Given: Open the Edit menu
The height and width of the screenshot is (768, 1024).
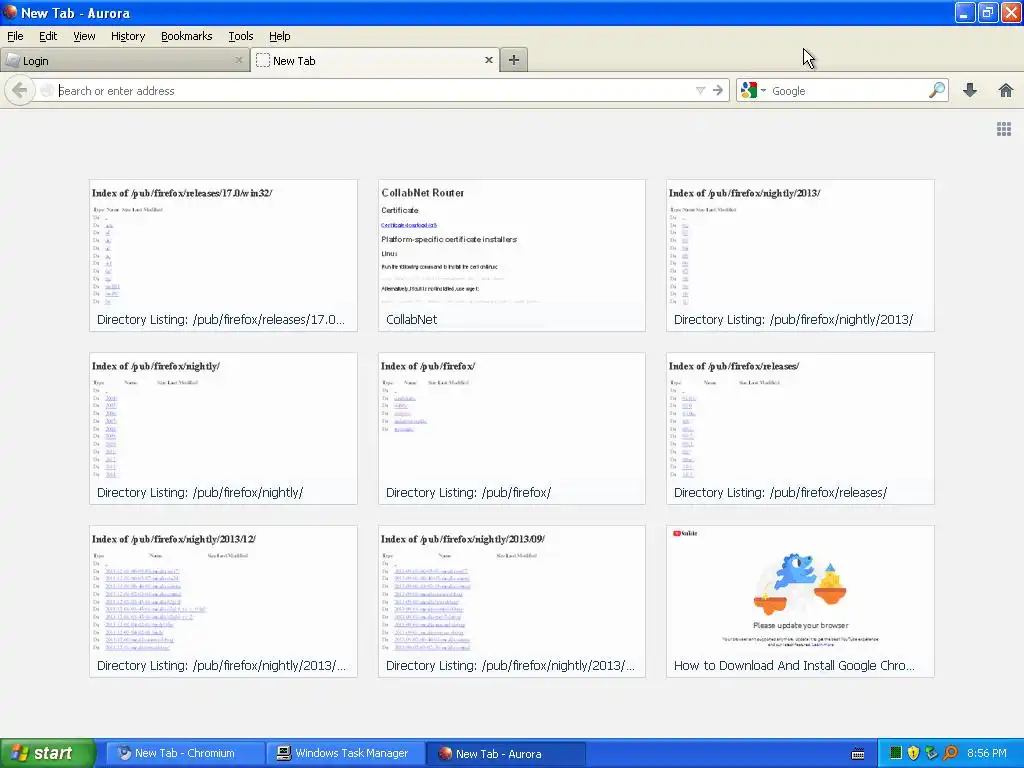Looking at the screenshot, I should click(48, 36).
